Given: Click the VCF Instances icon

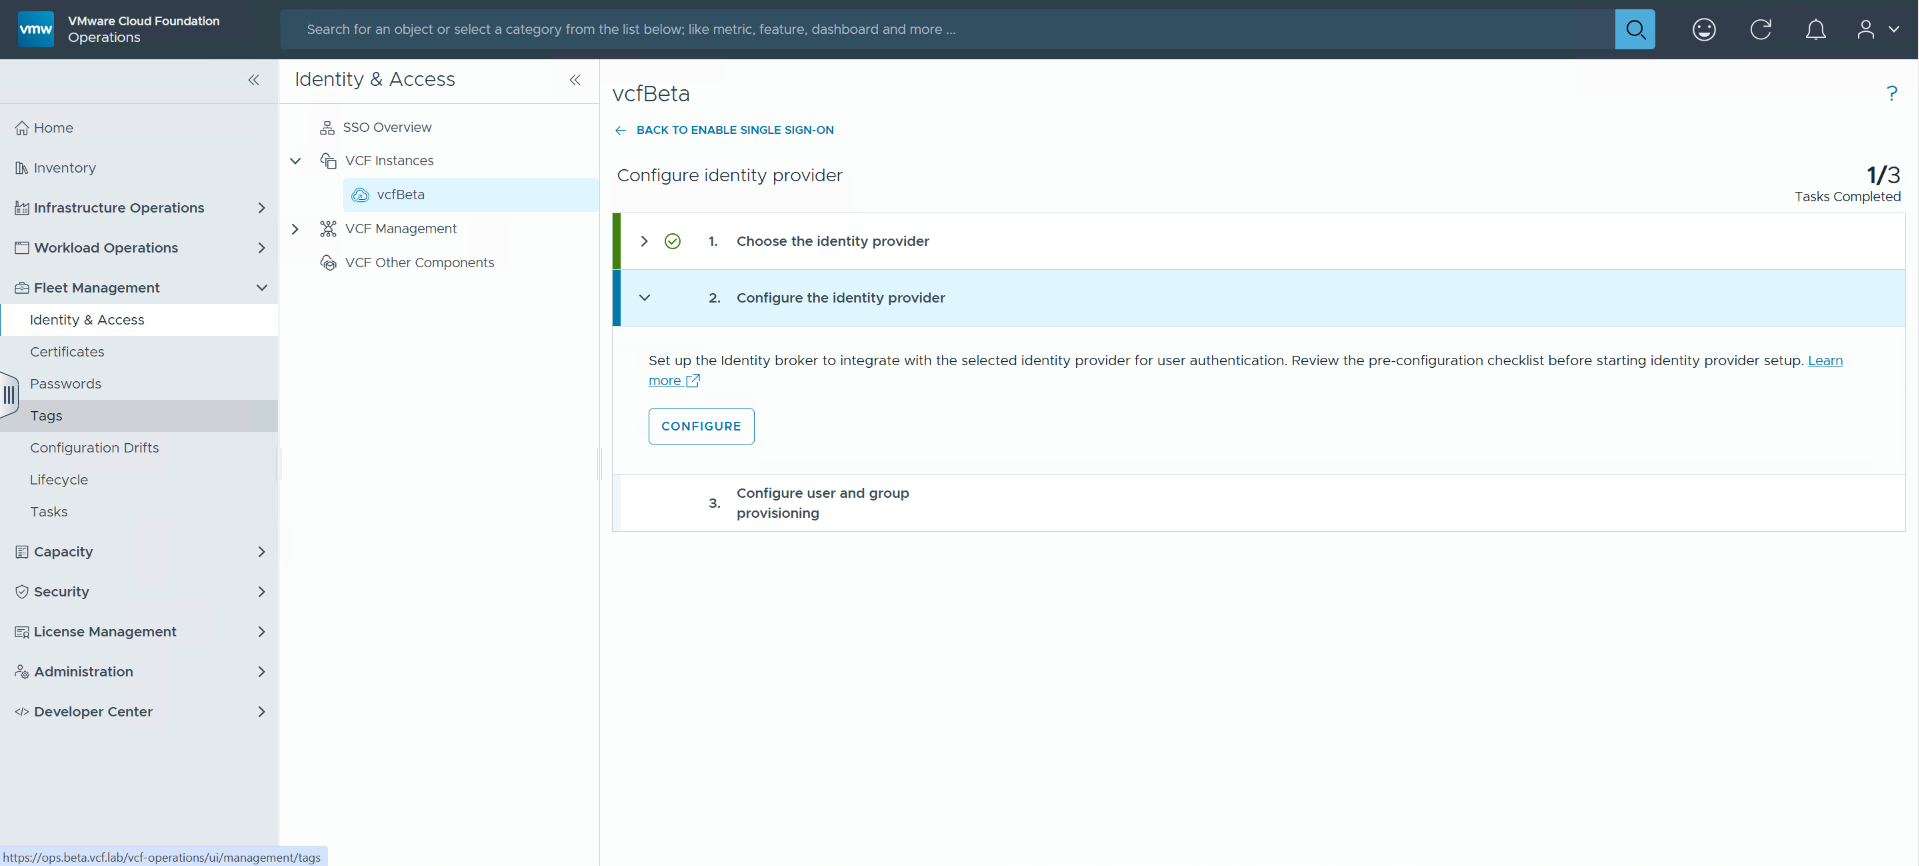Looking at the screenshot, I should tap(328, 161).
